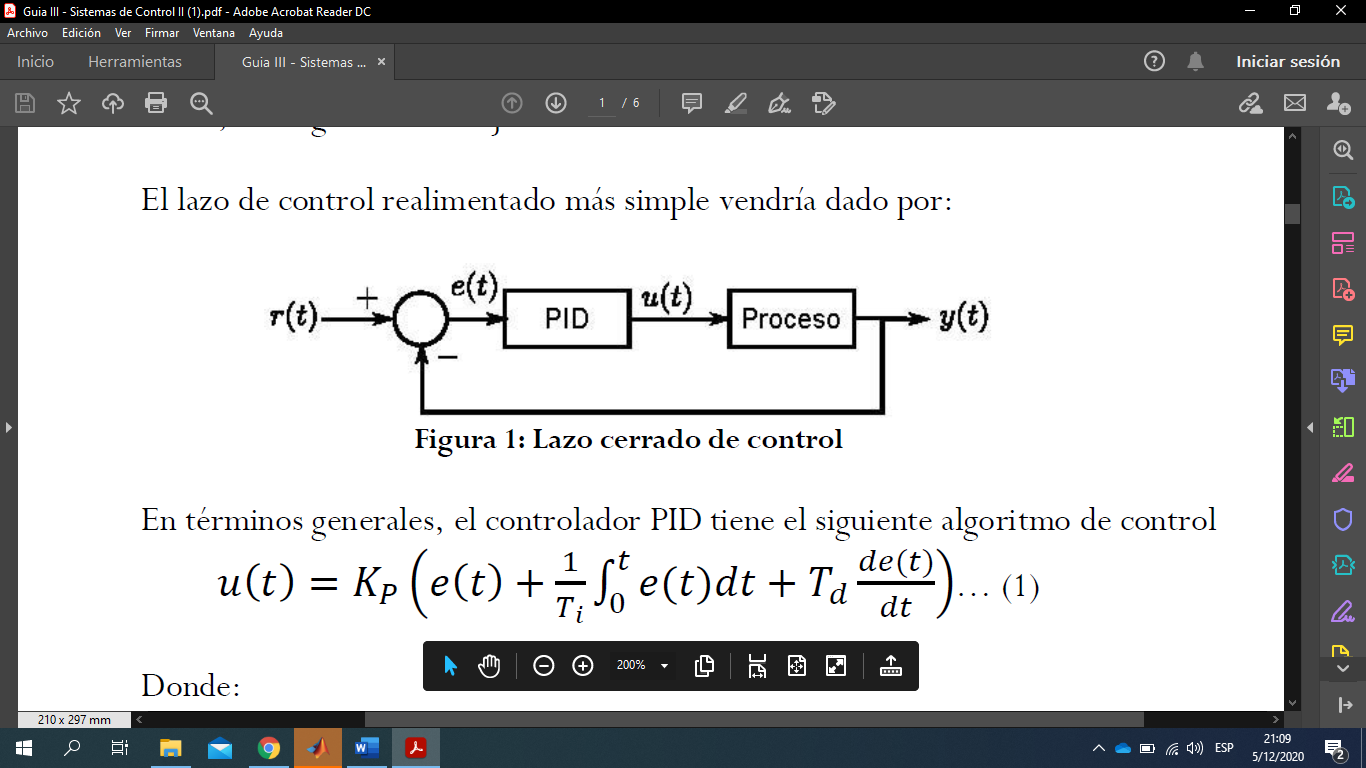Viewport: 1366px width, 768px height.
Task: Dock the floating toolbar
Action: coord(891,666)
